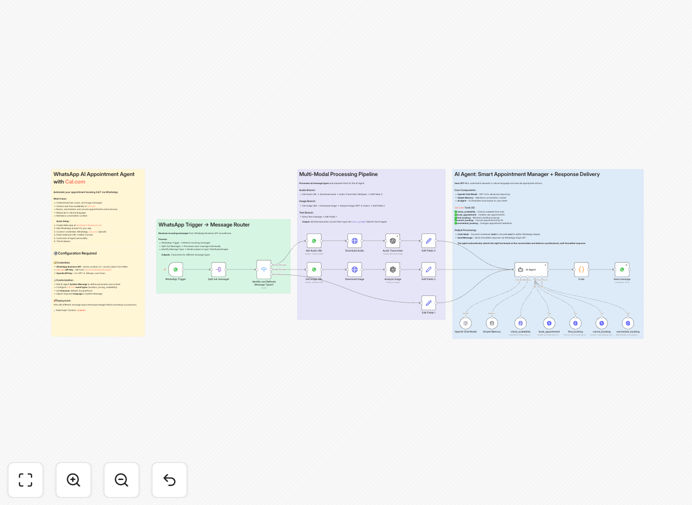692x505 pixels.
Task: Click the 'Configuration Required' heading in yellow note
Action: (x=77, y=253)
